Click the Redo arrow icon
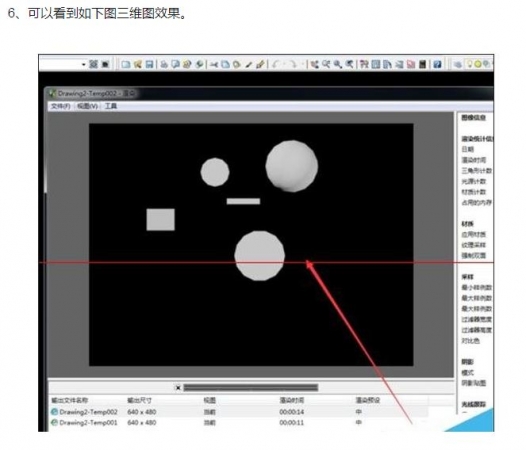Screen dimensions: 526x450 [x=293, y=64]
